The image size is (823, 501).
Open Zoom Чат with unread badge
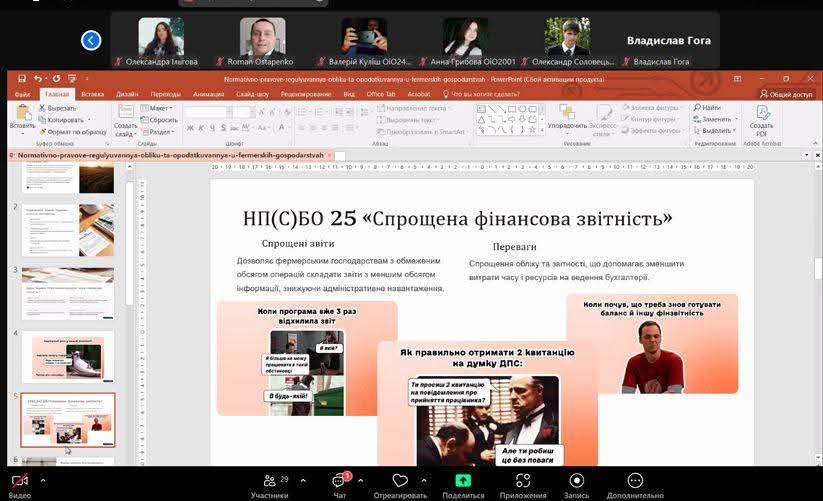pyautogui.click(x=340, y=485)
